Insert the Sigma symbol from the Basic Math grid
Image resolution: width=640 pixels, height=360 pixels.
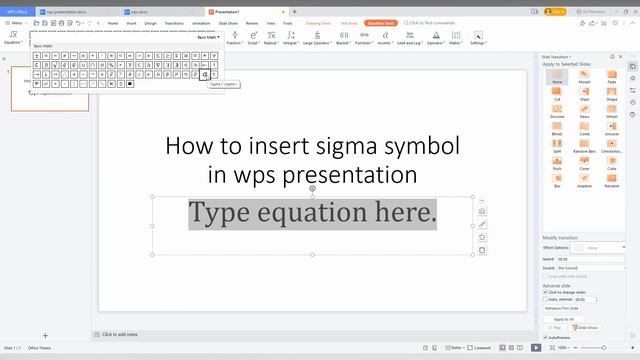(204, 75)
